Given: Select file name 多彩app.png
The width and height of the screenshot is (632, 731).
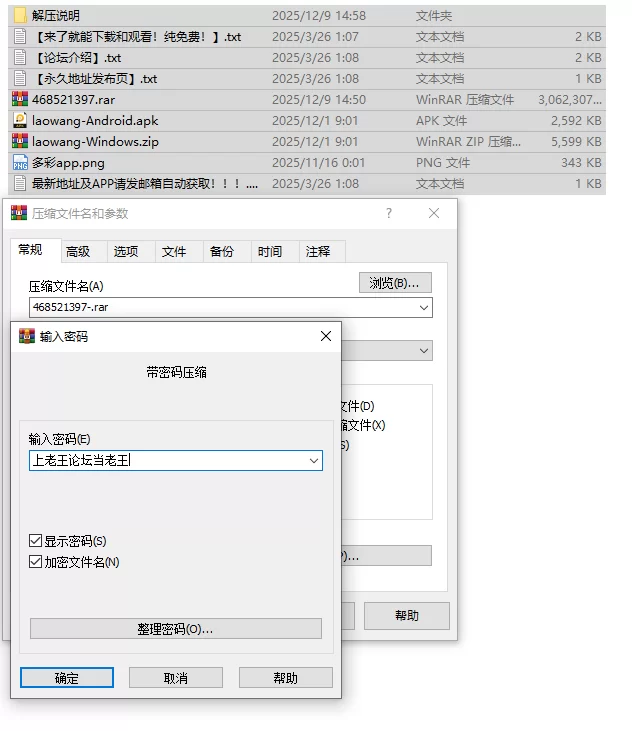Looking at the screenshot, I should 68,163.
